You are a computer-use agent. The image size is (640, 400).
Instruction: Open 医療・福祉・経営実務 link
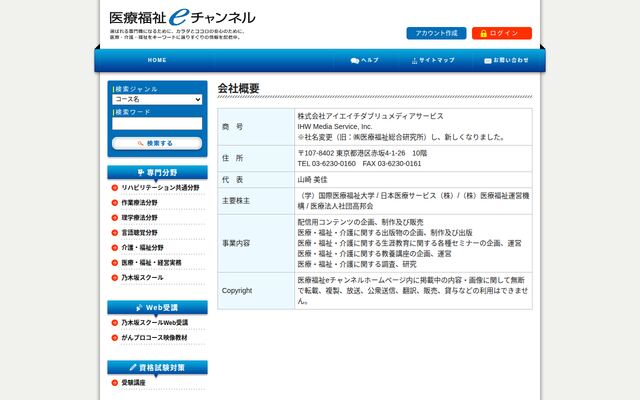[151, 263]
